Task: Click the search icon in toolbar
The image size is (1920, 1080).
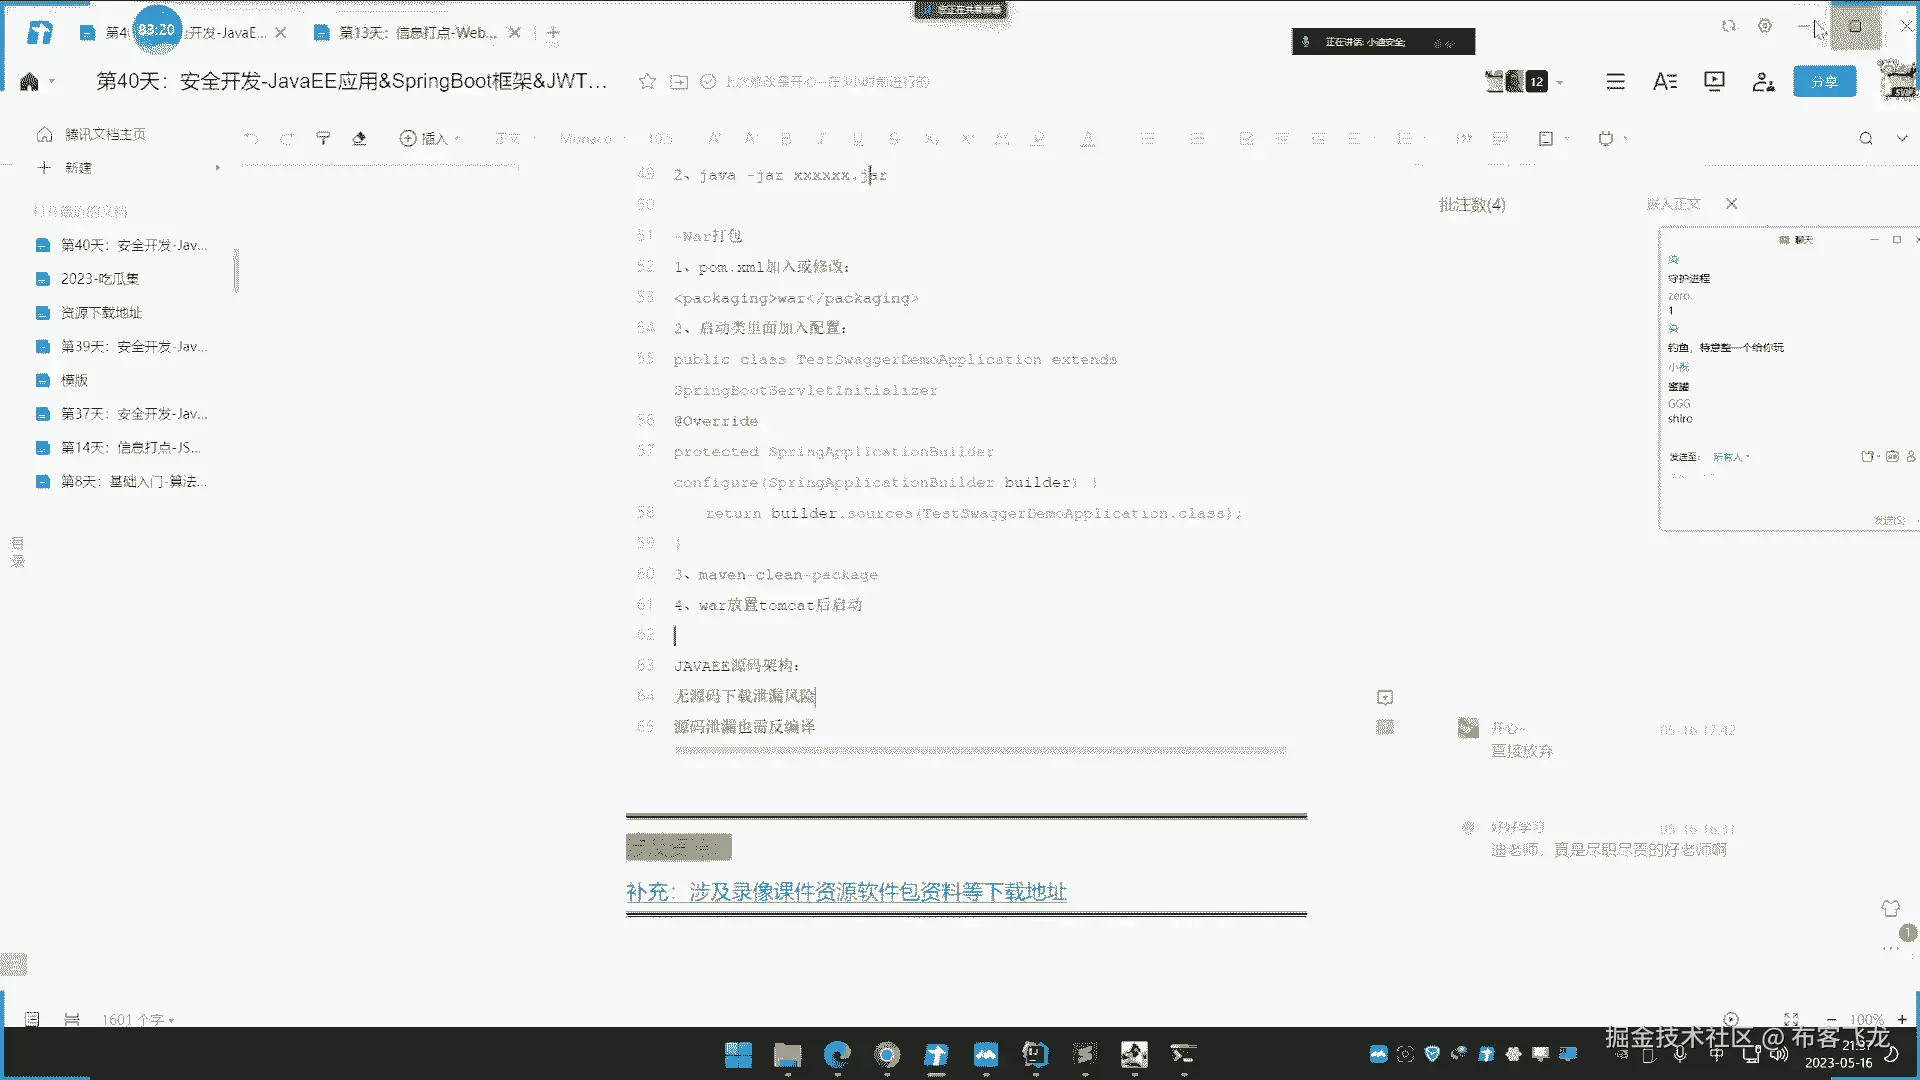Action: (x=1865, y=138)
